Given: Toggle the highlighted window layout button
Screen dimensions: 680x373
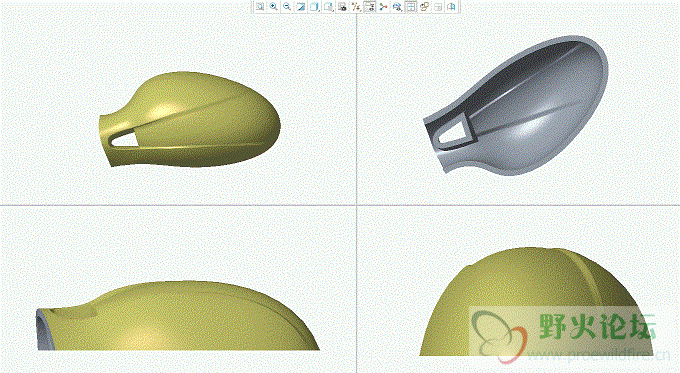Looking at the screenshot, I should (x=410, y=7).
